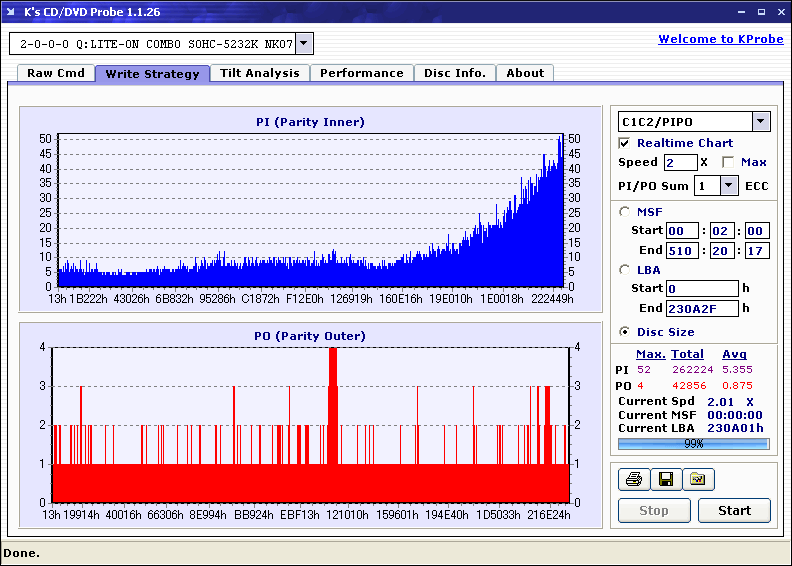This screenshot has height=566, width=792.
Task: Open the LITE-ON drive selection dropdown
Action: click(304, 44)
